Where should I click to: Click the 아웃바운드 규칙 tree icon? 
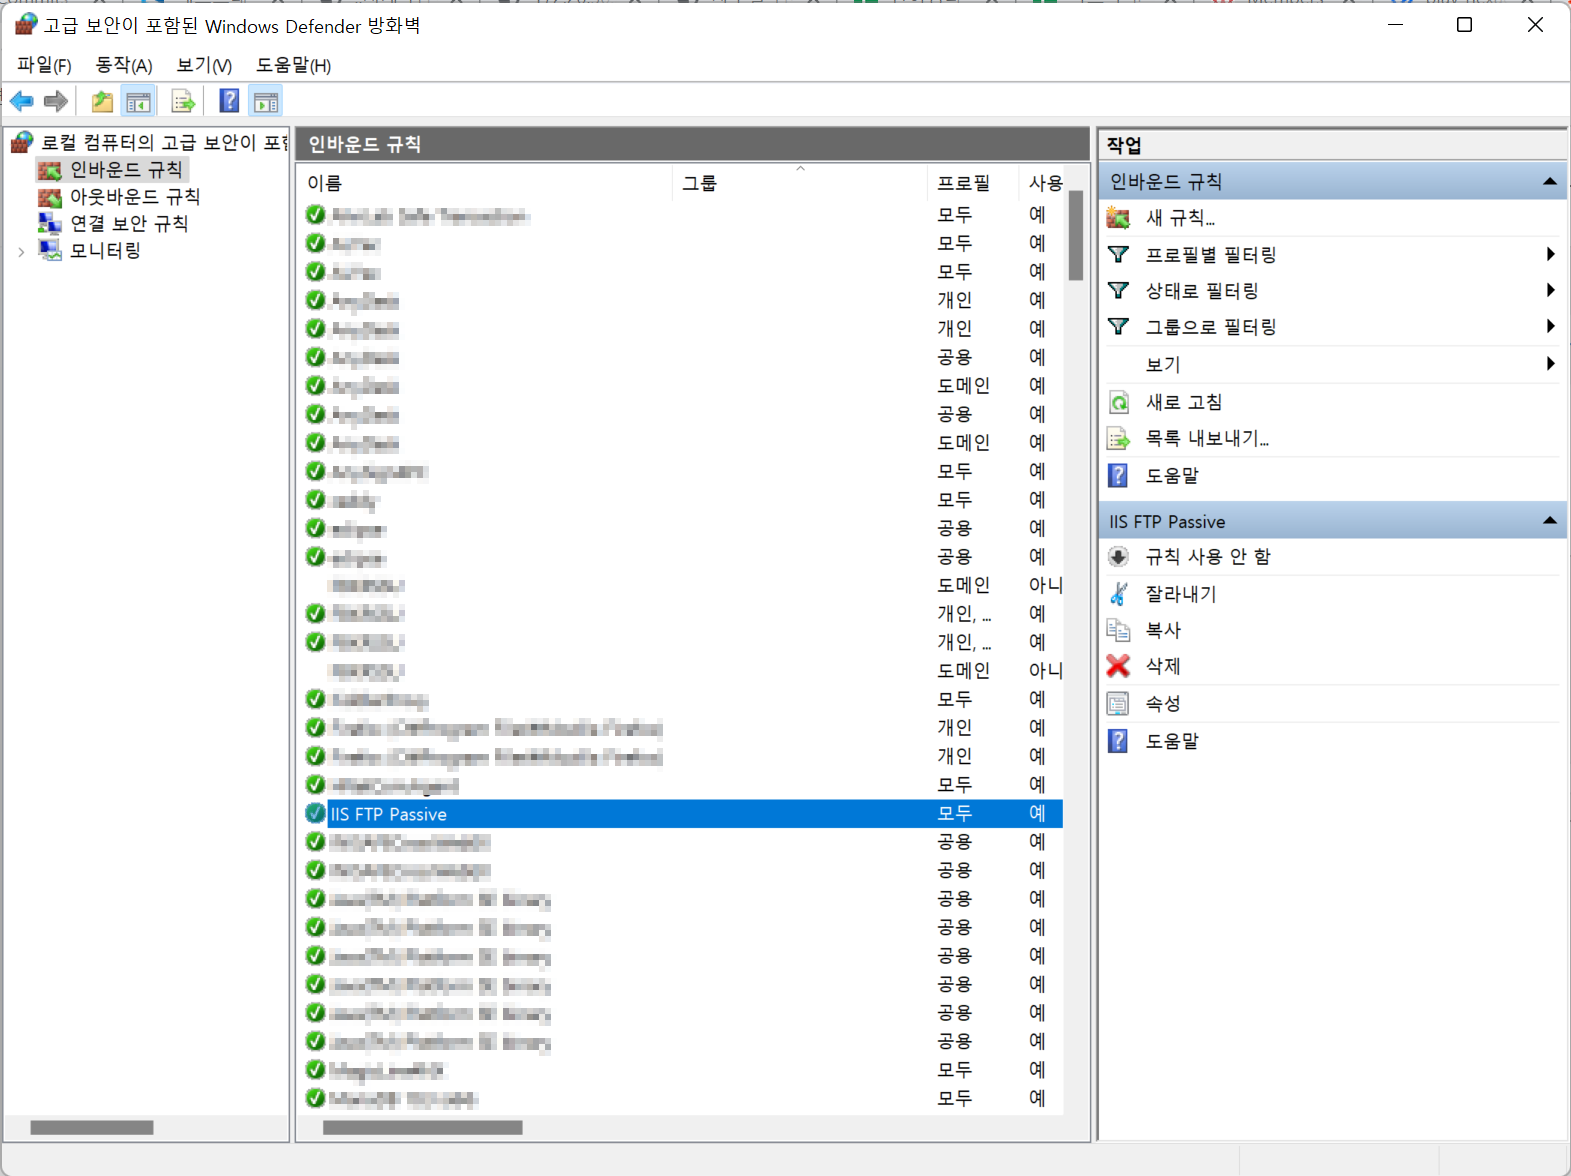tap(50, 197)
